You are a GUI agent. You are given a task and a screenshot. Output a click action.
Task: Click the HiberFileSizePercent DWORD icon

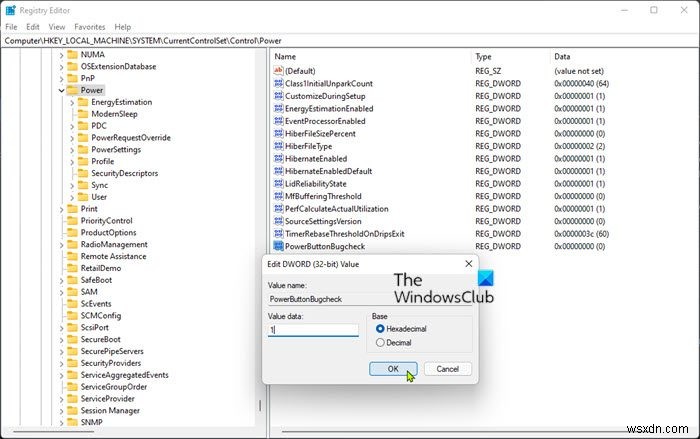[x=278, y=133]
